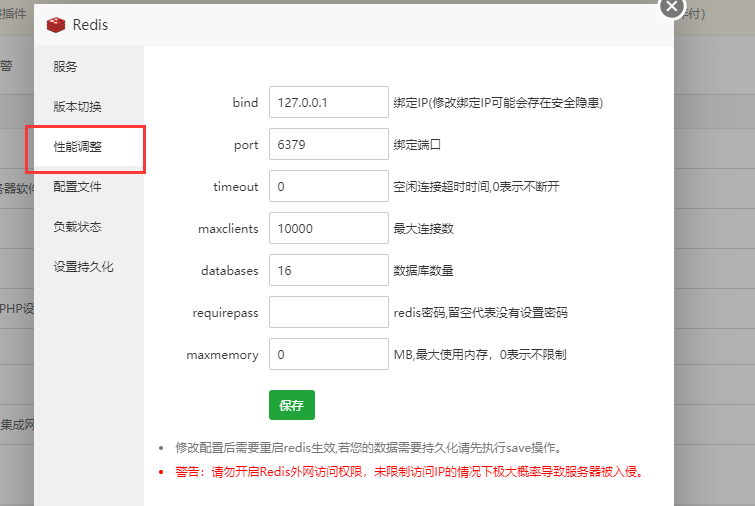Edit the maxclients field showing 10000
Screen dimensions: 755x506
[329, 228]
